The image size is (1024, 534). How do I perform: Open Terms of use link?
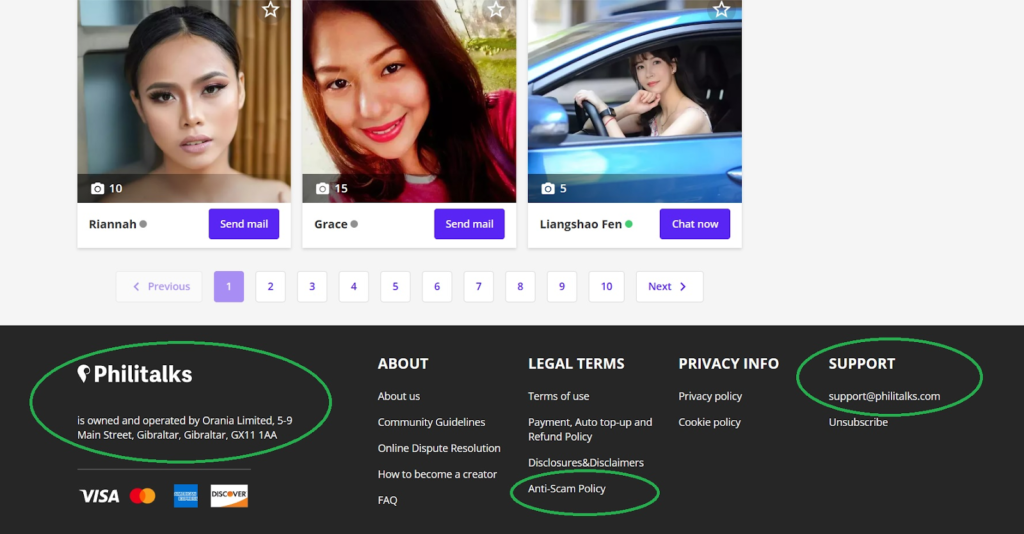[x=558, y=396]
